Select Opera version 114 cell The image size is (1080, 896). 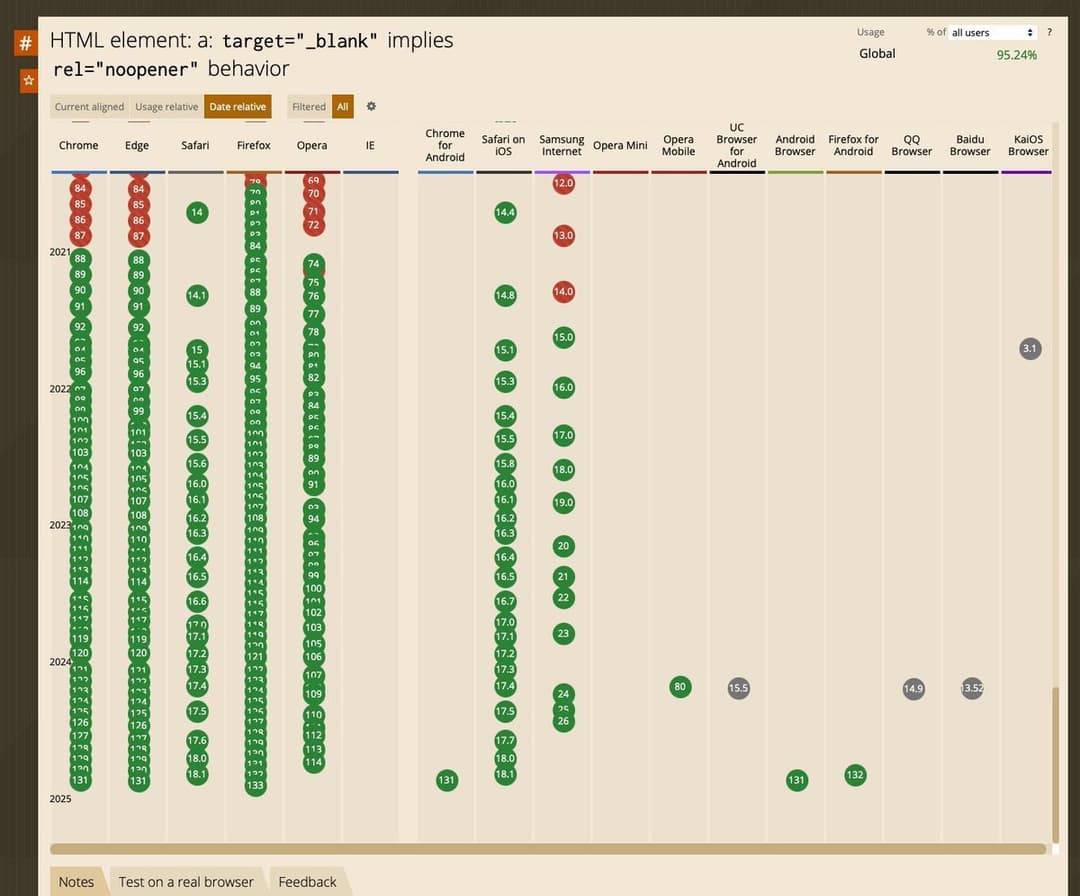(x=313, y=762)
